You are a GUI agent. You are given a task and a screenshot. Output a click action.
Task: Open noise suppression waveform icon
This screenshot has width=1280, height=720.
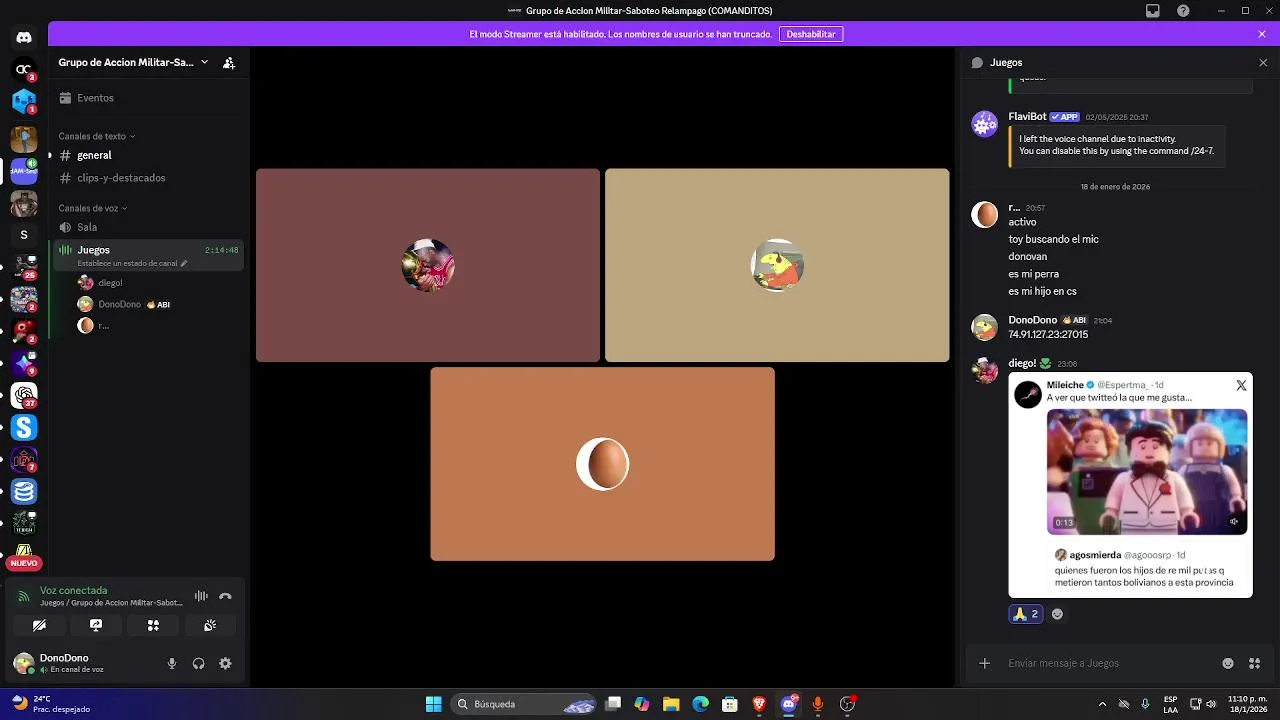tap(201, 596)
